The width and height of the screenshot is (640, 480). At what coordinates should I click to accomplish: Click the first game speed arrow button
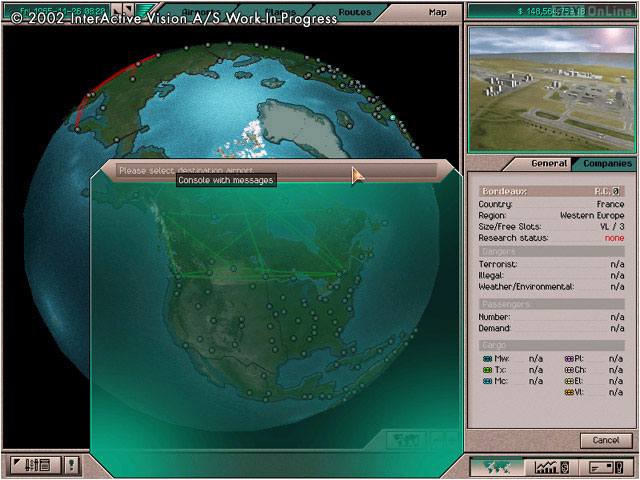point(116,9)
